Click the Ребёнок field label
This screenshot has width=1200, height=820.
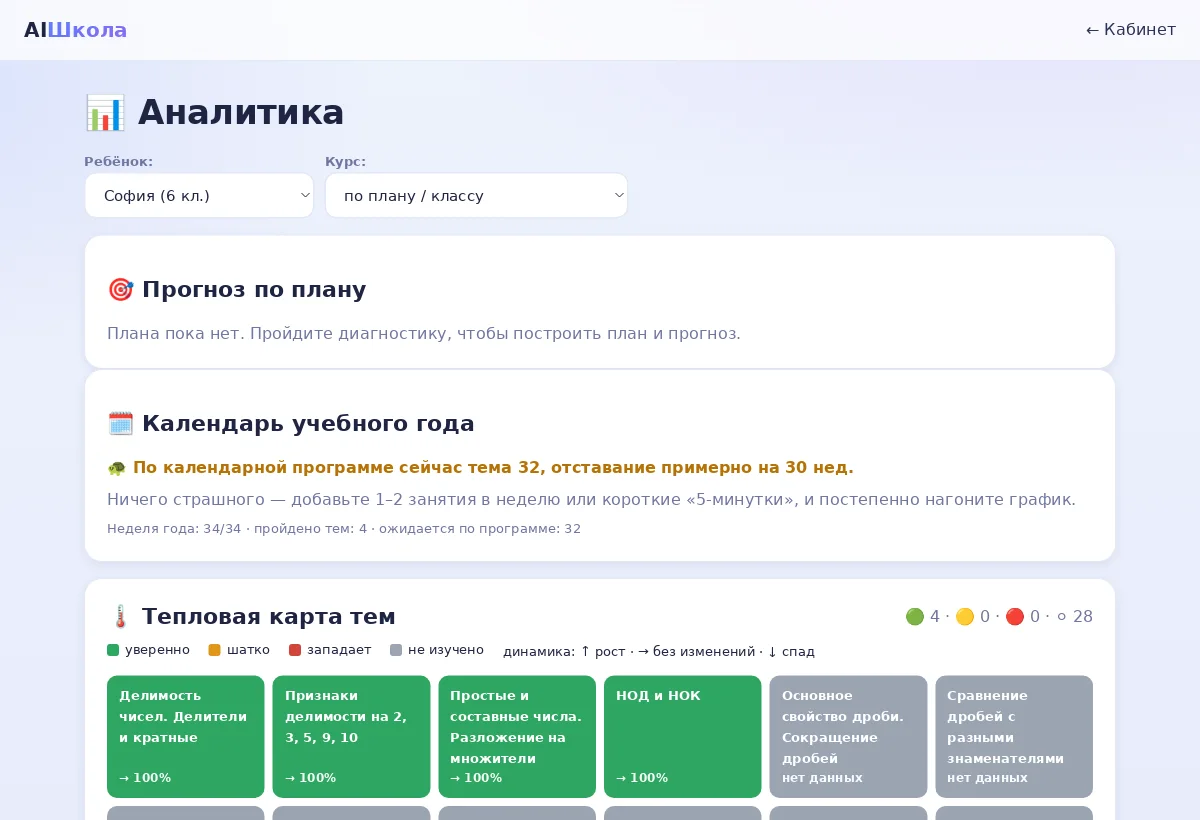pos(118,161)
